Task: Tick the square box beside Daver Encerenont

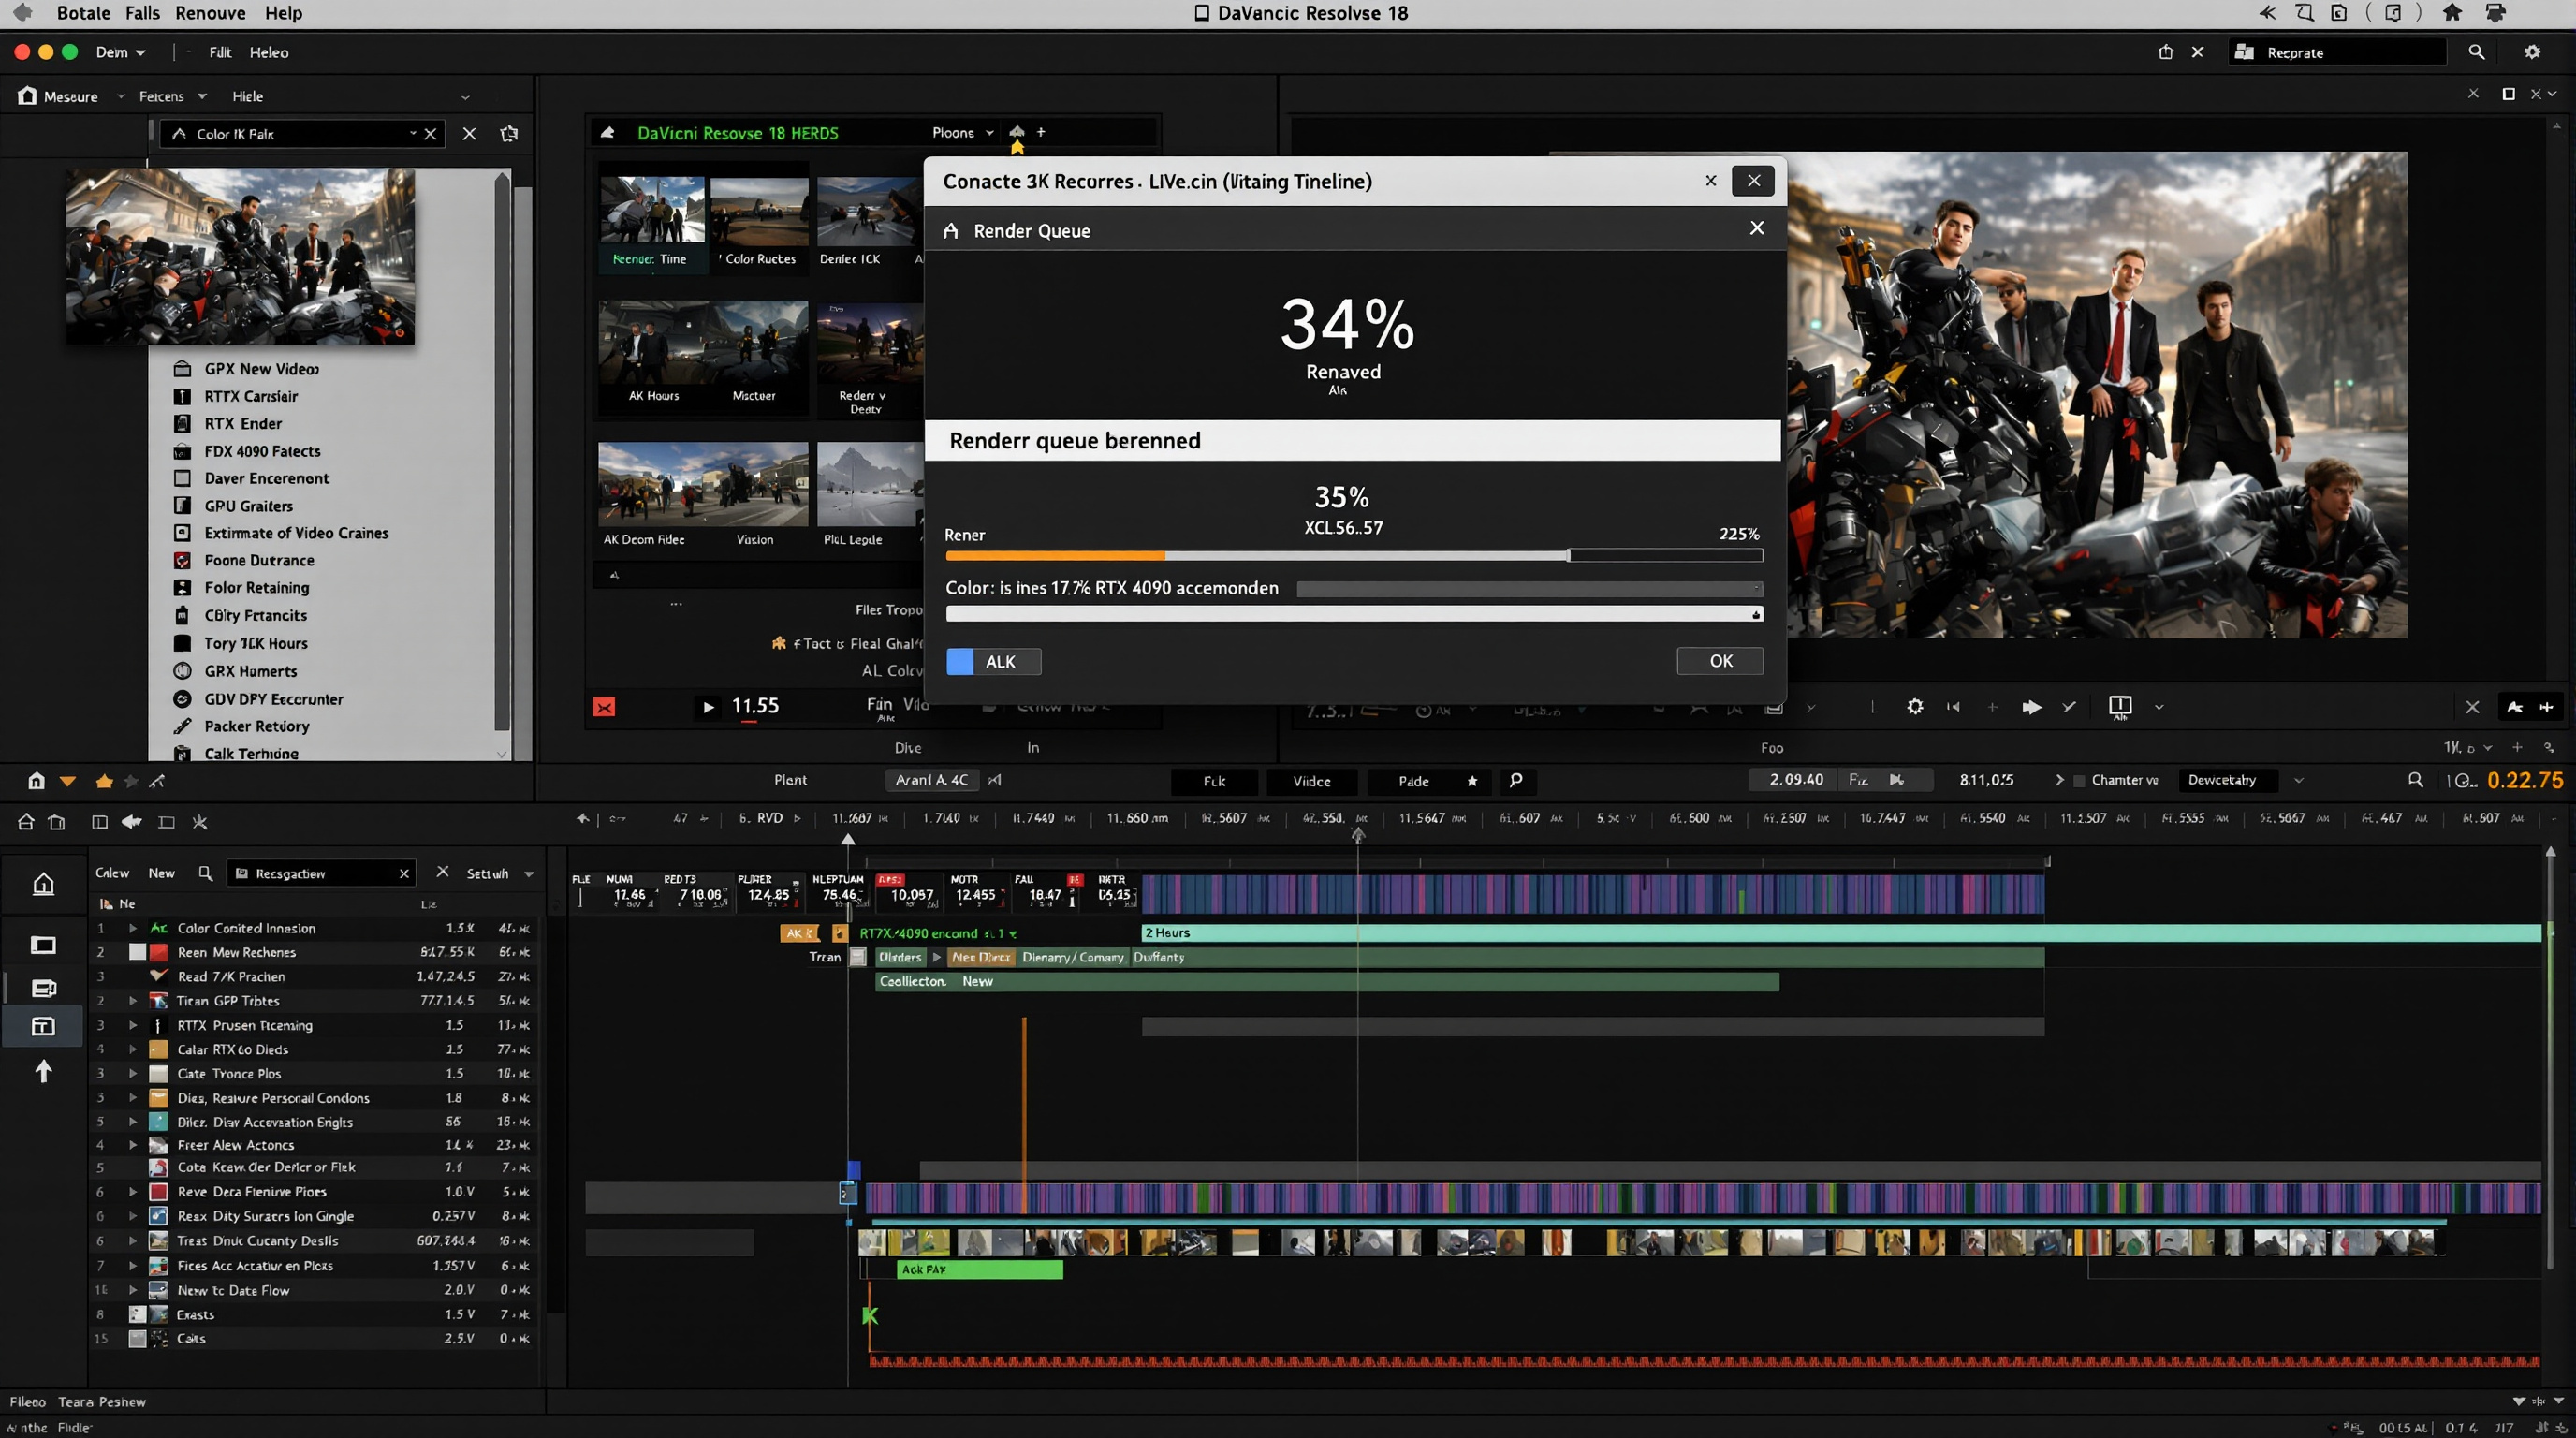Action: click(x=182, y=479)
